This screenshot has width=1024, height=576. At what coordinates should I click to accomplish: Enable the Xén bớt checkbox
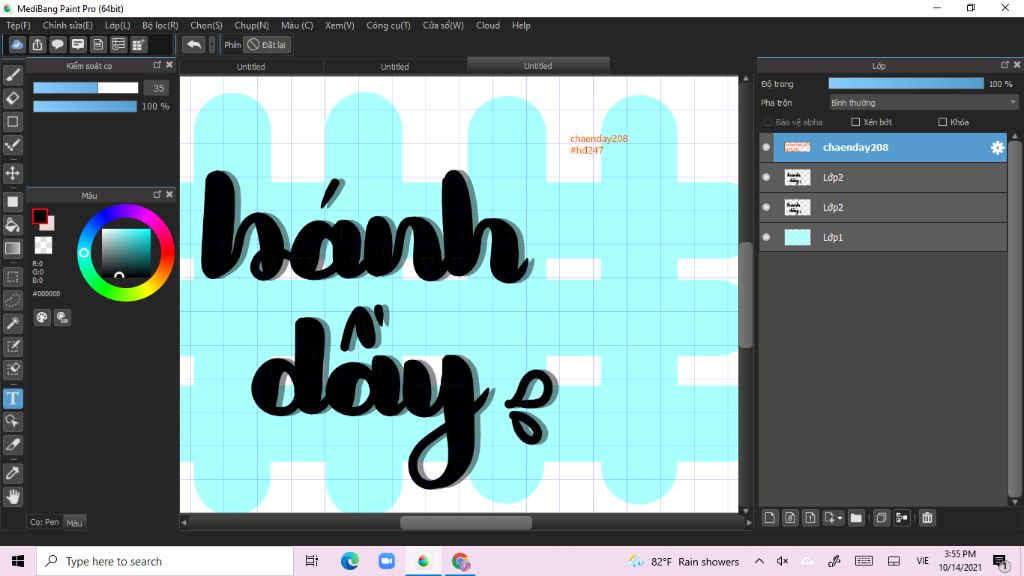(x=856, y=122)
